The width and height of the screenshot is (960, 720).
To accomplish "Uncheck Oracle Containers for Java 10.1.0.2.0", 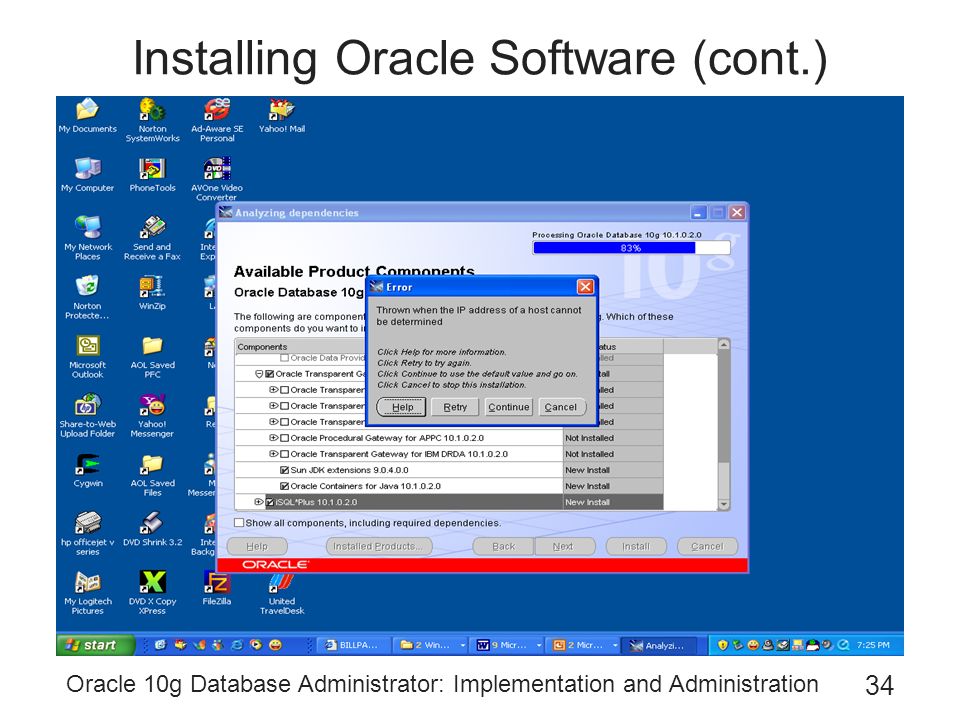I will pyautogui.click(x=285, y=486).
